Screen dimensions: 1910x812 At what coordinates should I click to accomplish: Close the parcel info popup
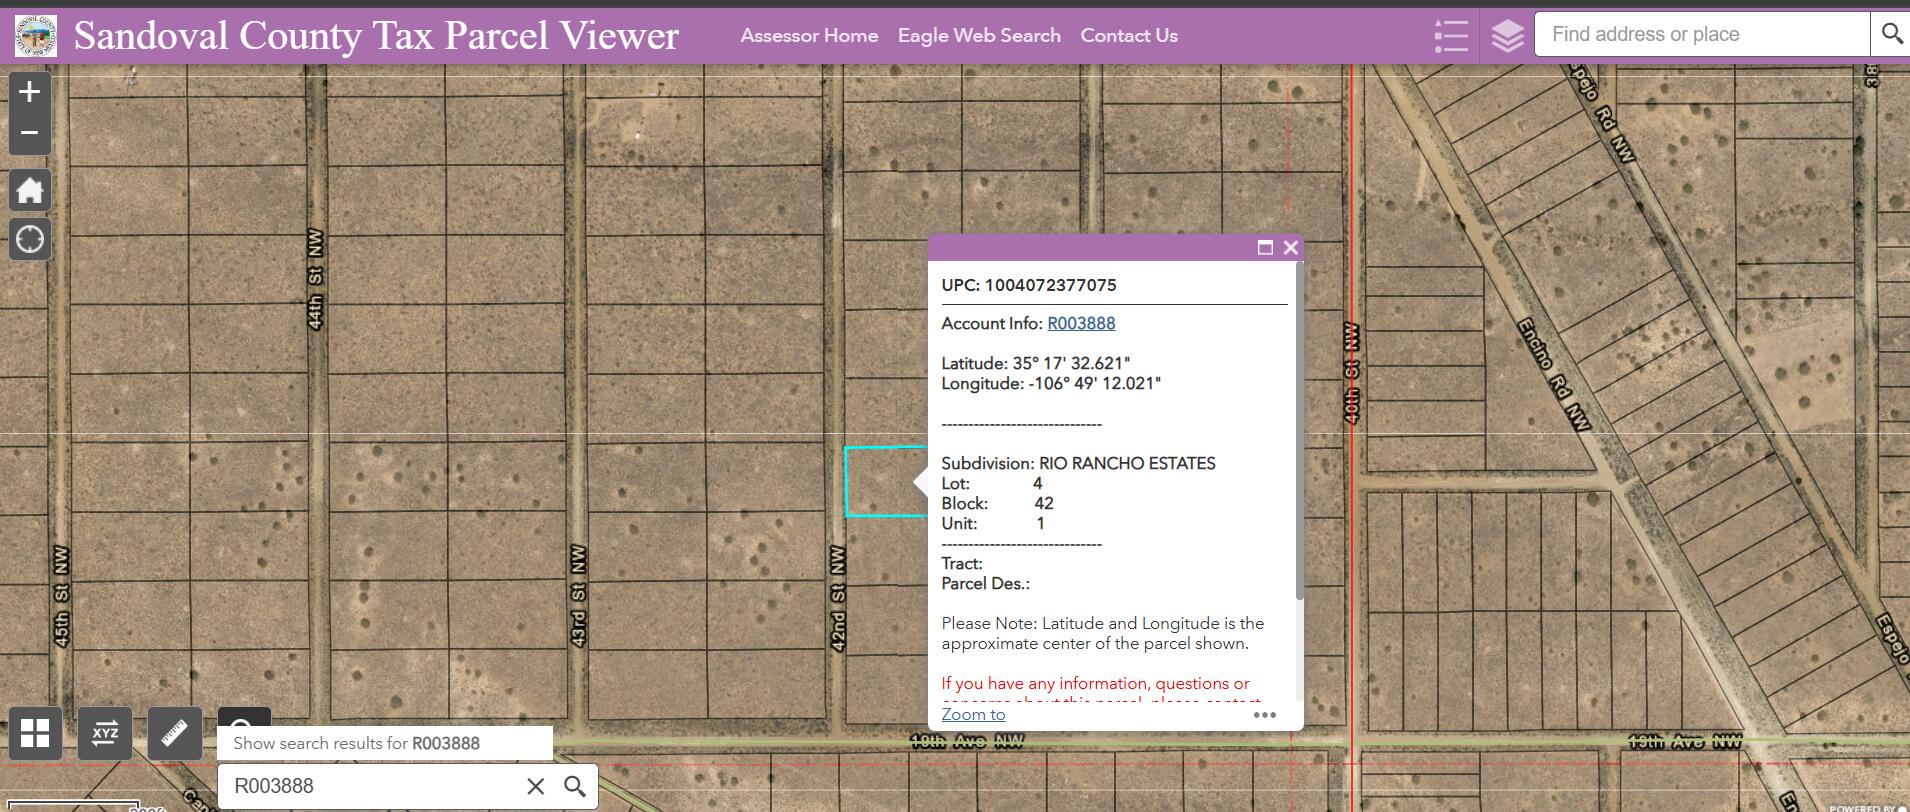tap(1291, 247)
